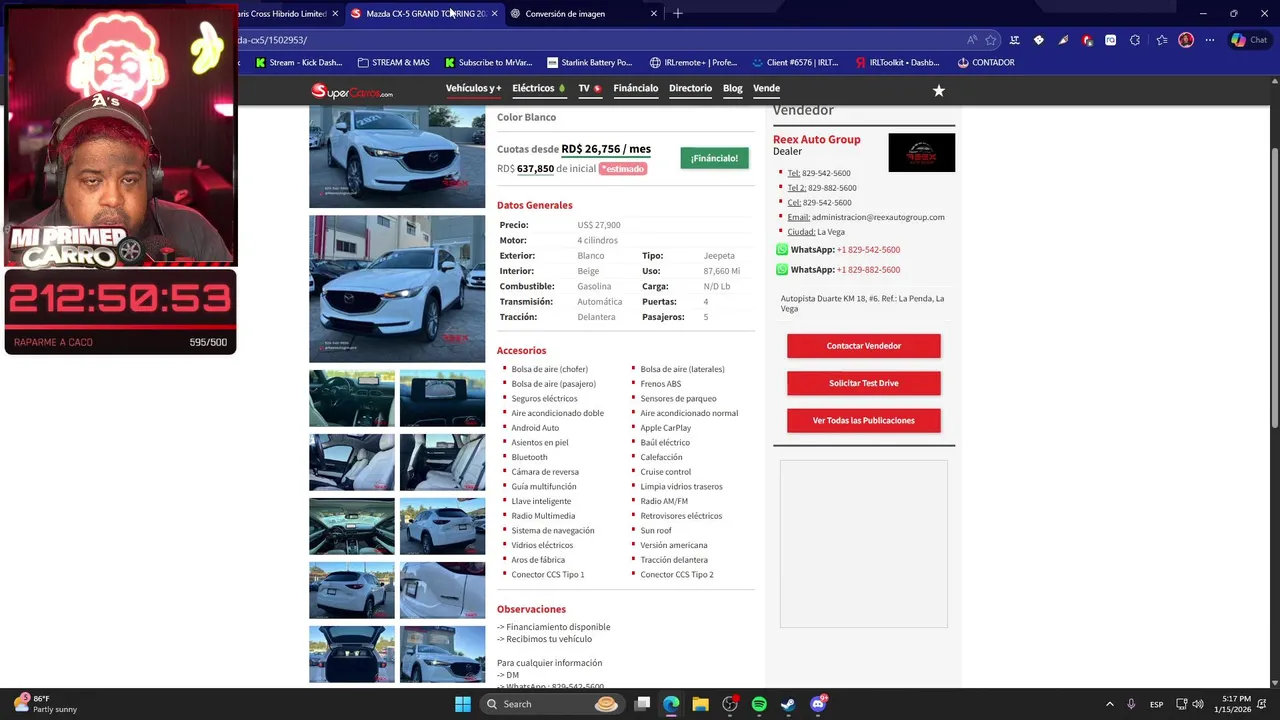
Task: Click the favorites star in site header
Action: pos(938,90)
